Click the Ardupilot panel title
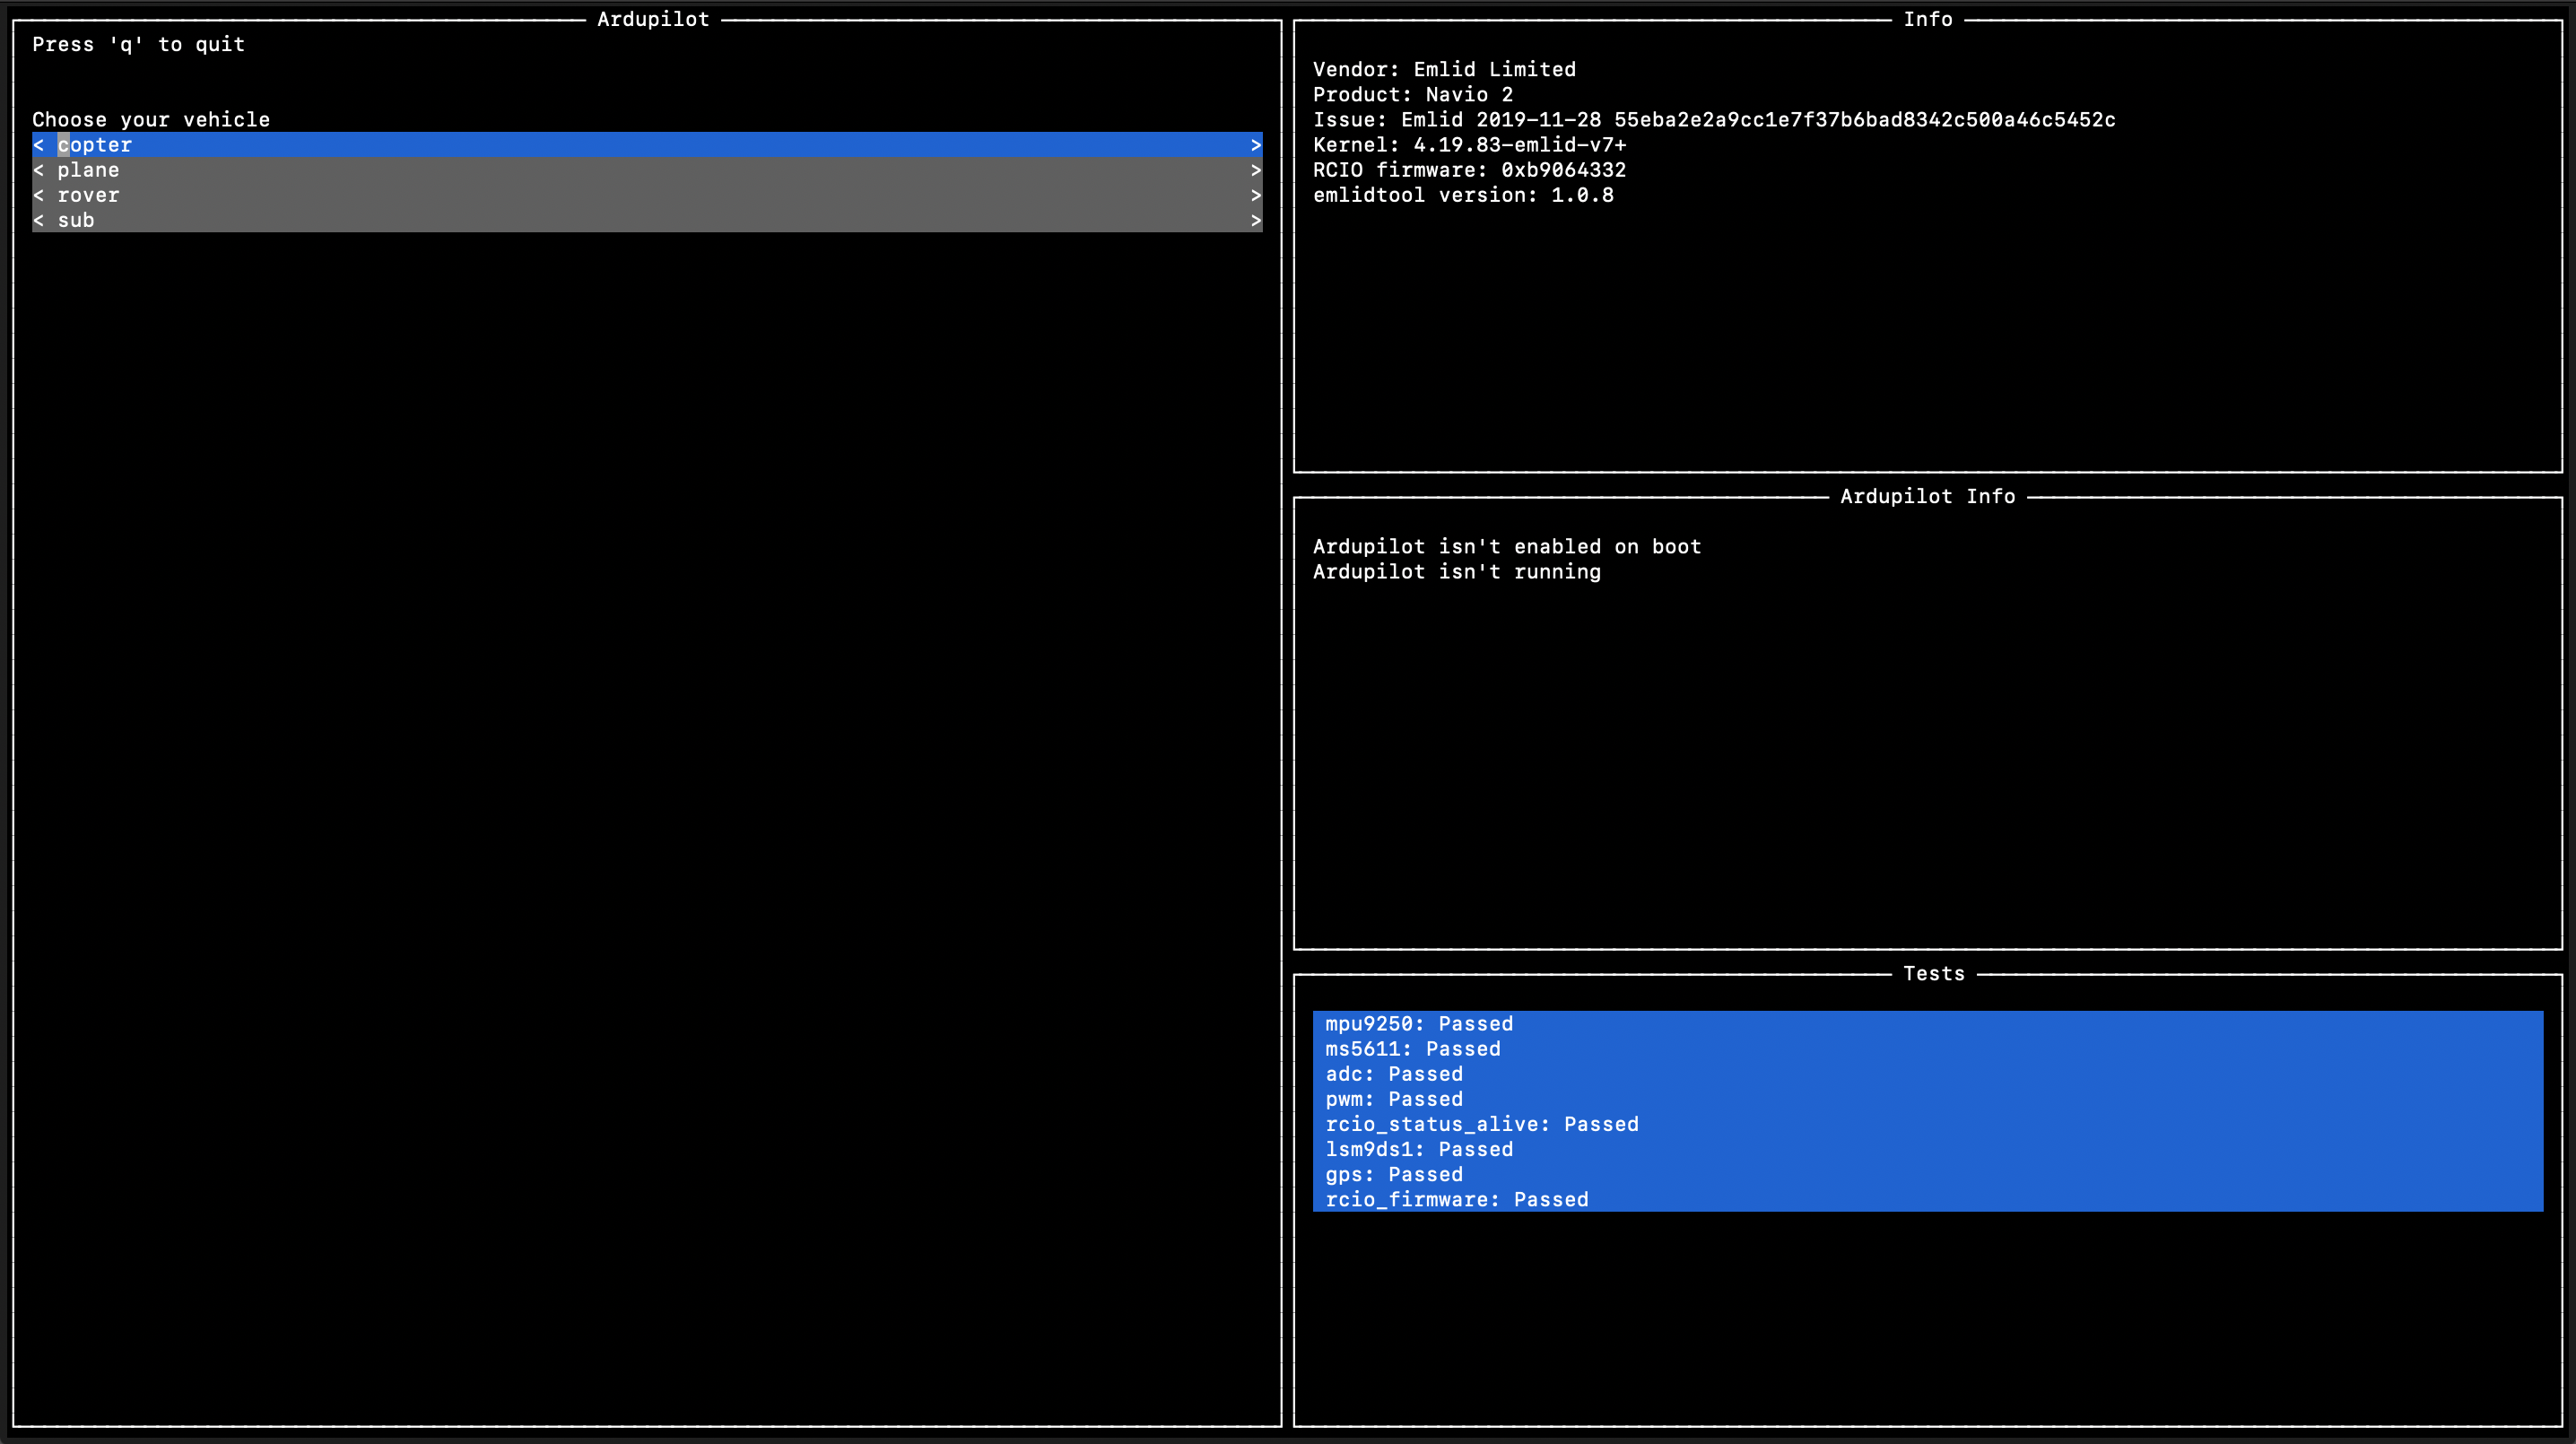This screenshot has height=1444, width=2576. 653,19
